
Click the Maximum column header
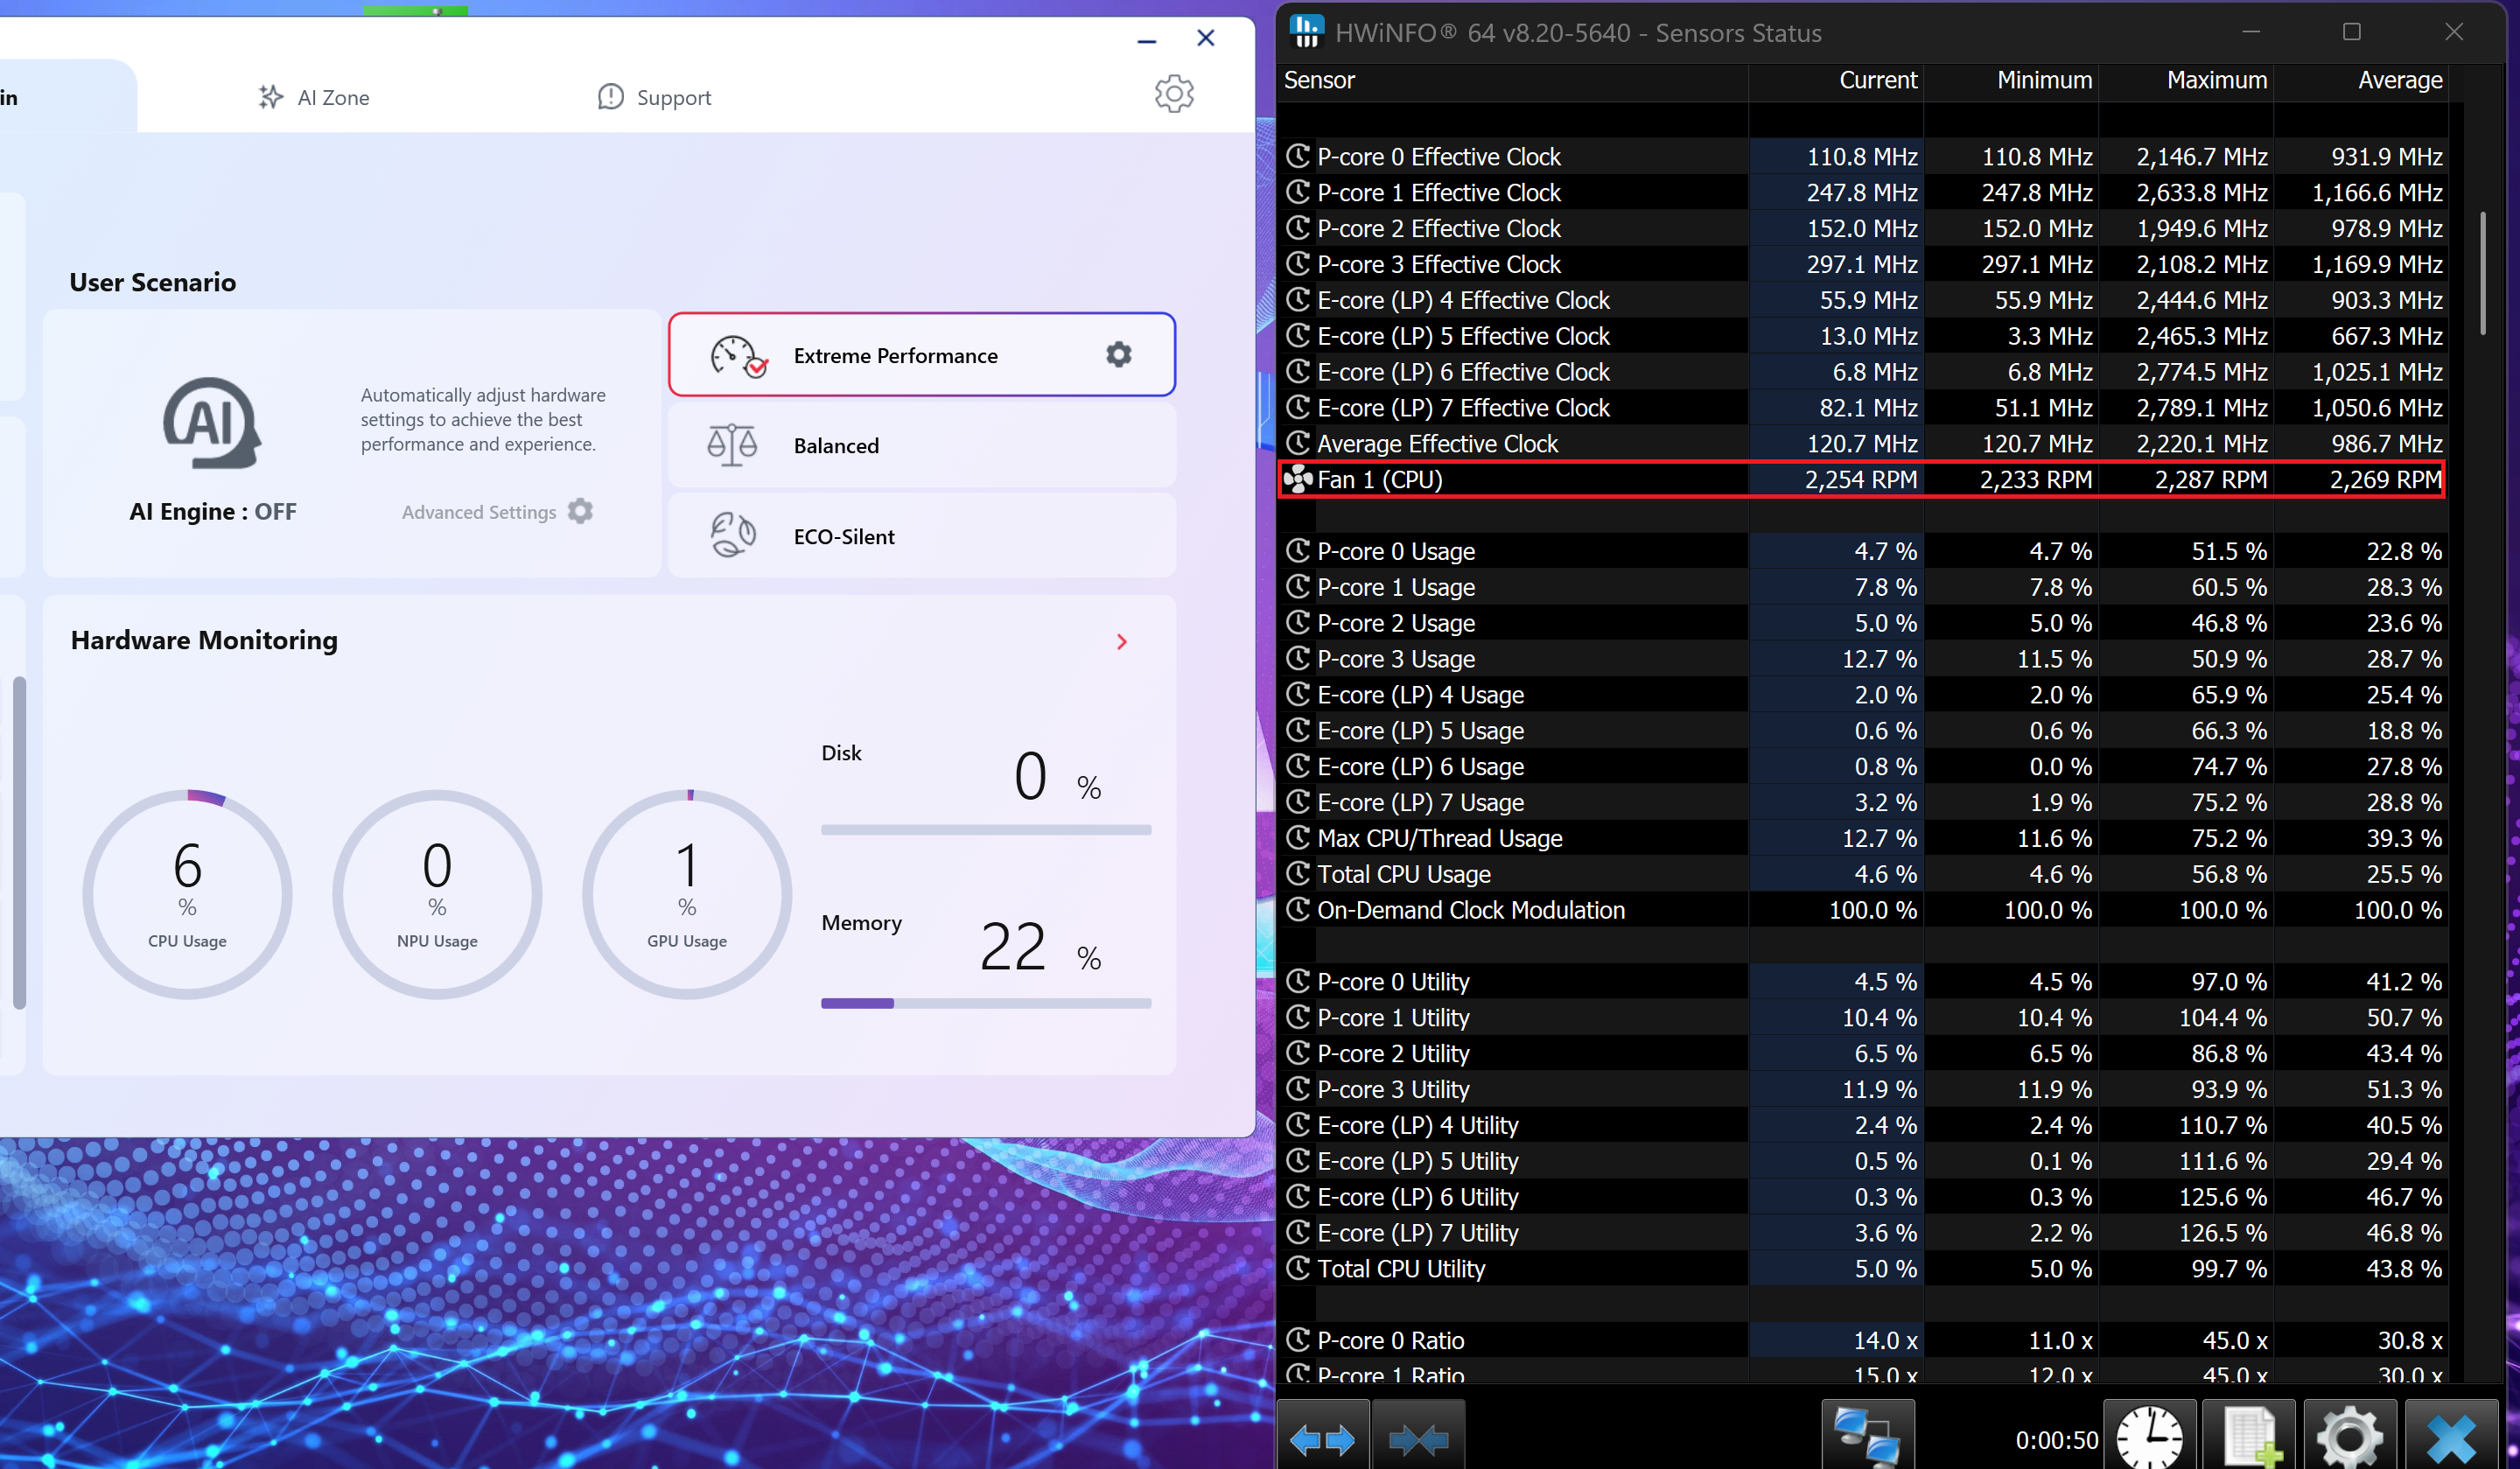pos(2186,80)
